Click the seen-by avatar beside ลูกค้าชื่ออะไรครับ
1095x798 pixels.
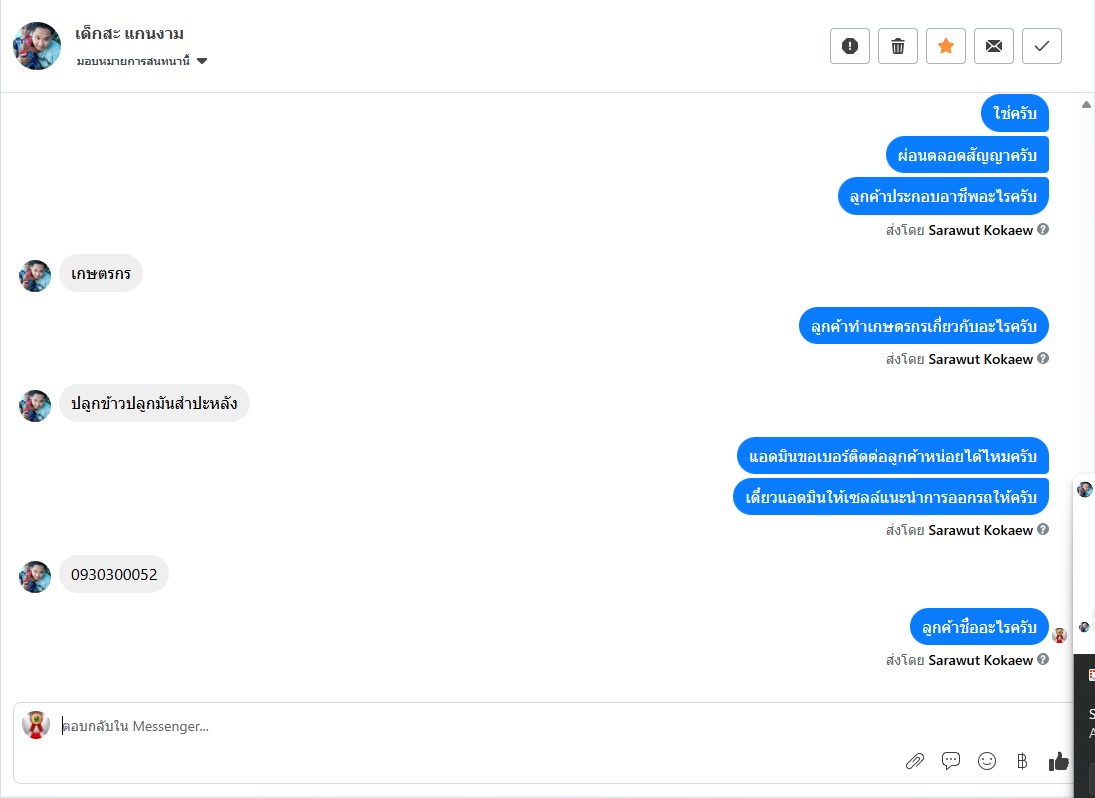point(1059,635)
